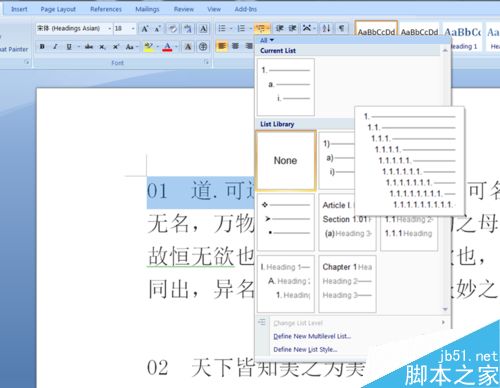Click the Sort icon
Viewport: 500px width, 388px height.
pyautogui.click(x=326, y=29)
